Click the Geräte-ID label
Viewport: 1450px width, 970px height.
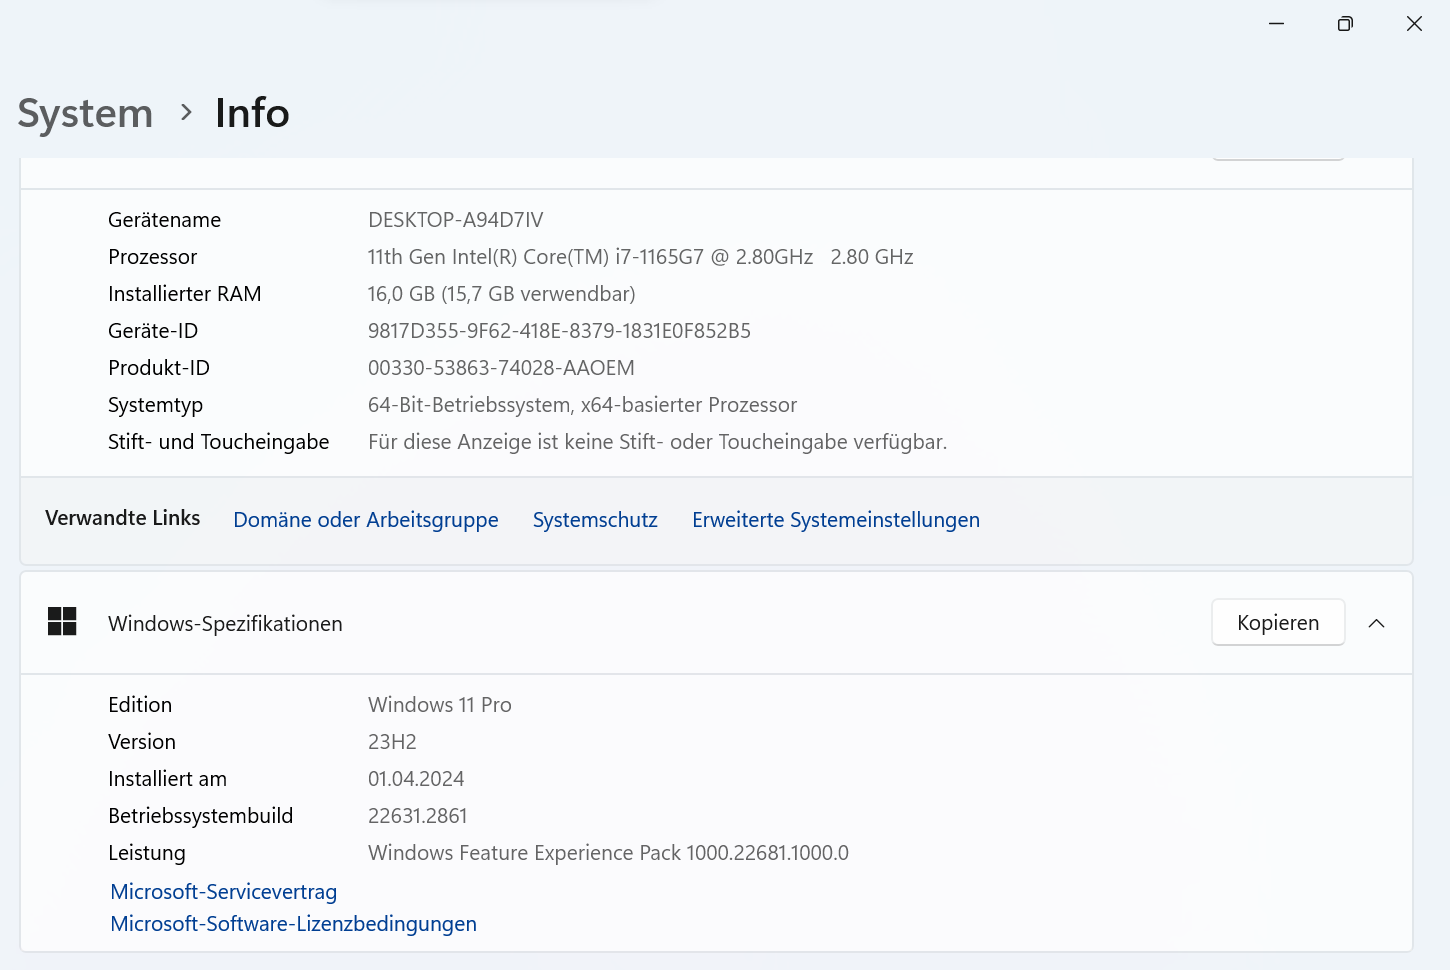(153, 331)
